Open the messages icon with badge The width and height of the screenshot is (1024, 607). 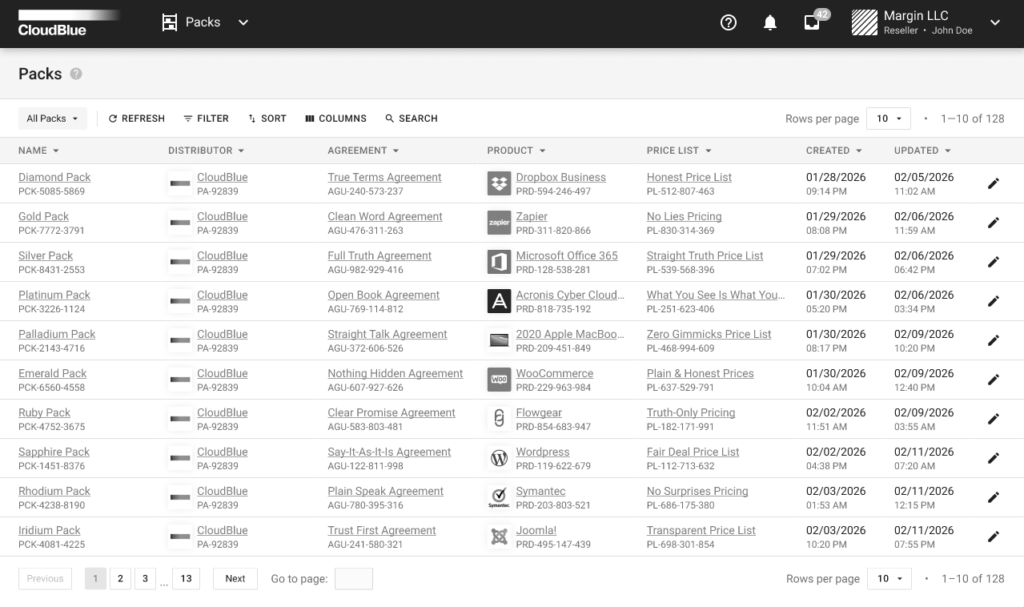coord(812,23)
